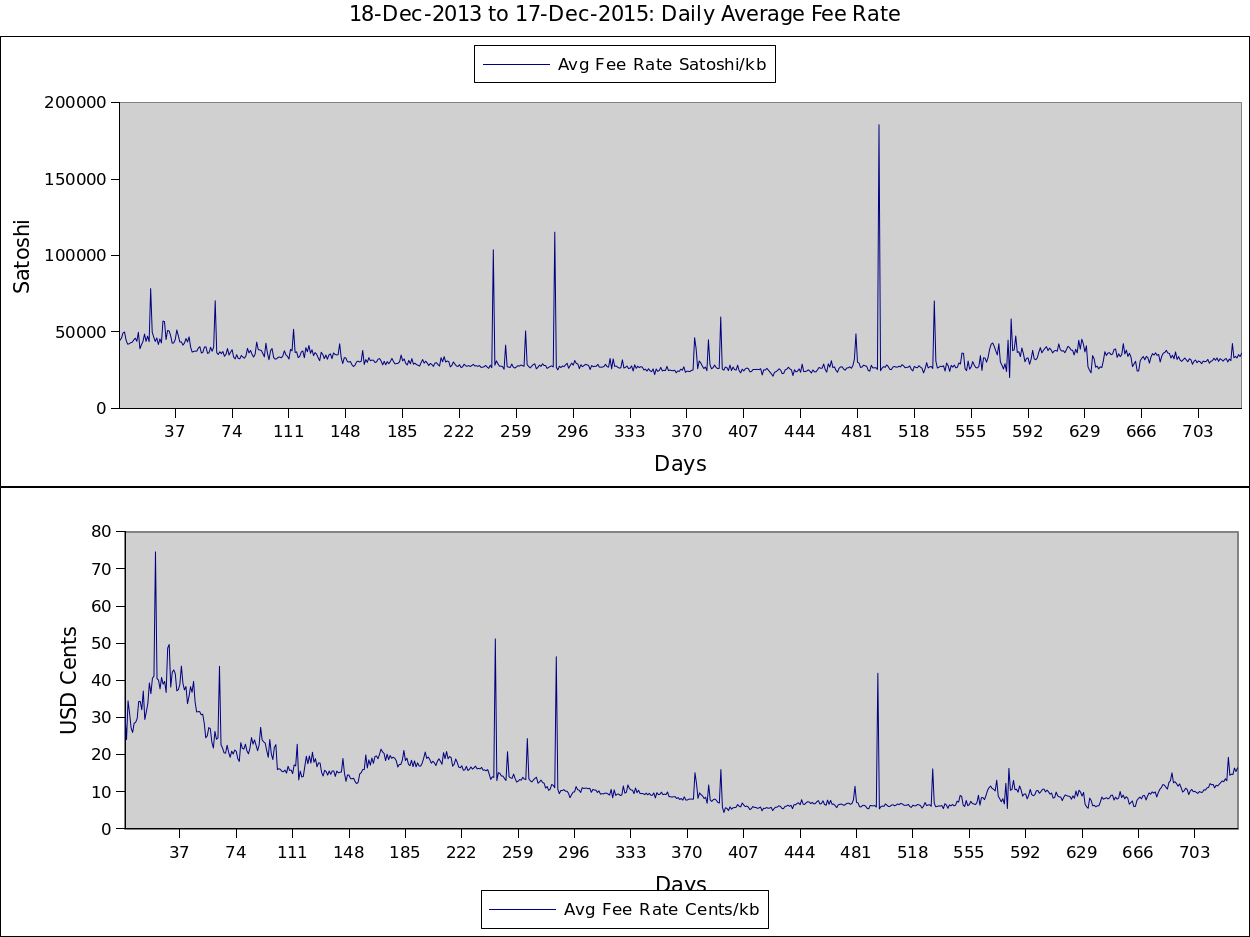
Task: Click the Avg Fee Rate Satoshi/kb legend label
Action: pos(661,65)
